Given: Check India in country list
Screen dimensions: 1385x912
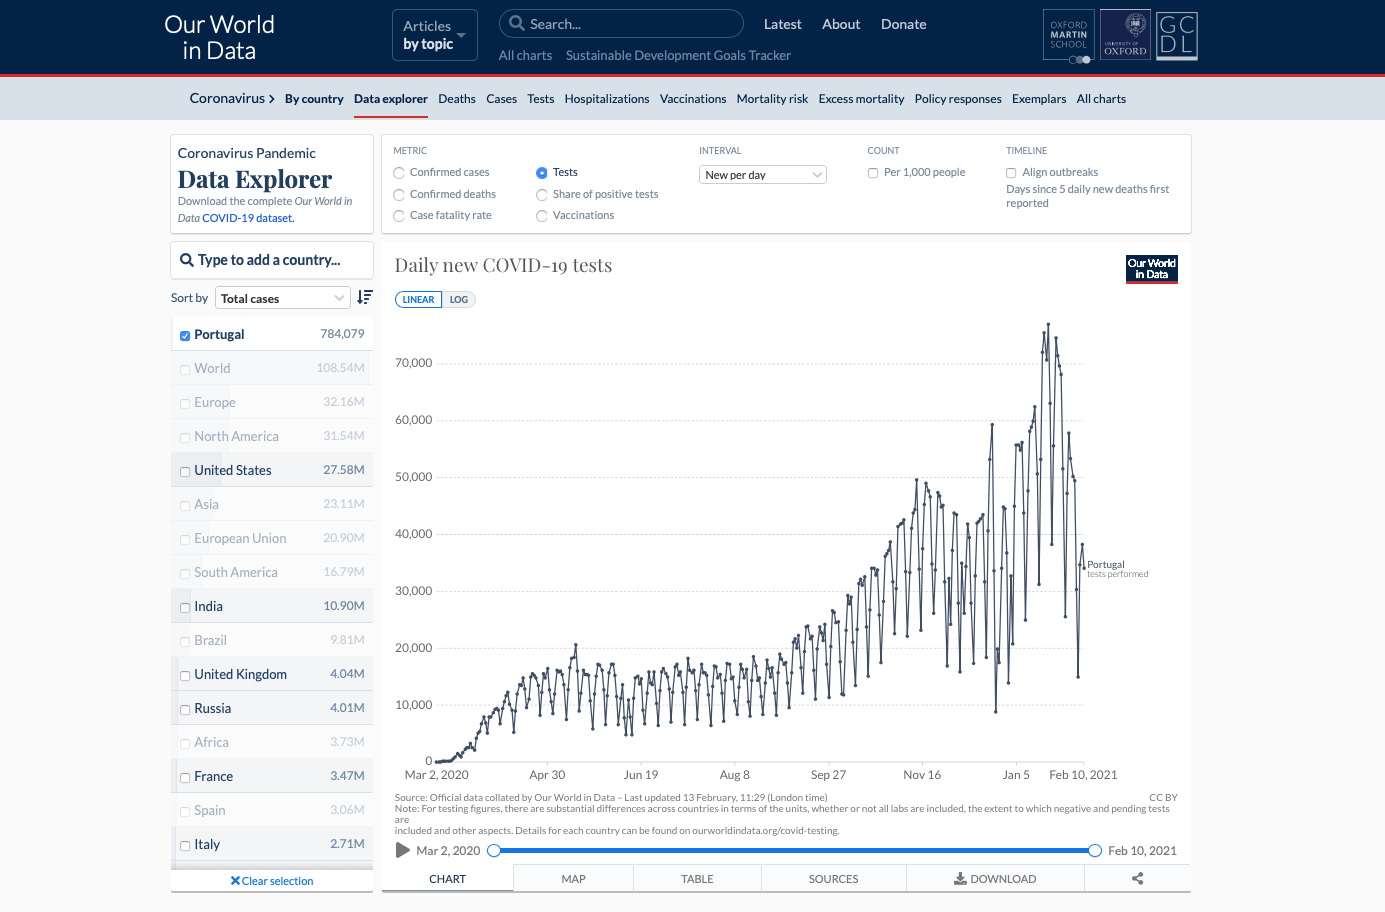Looking at the screenshot, I should (x=185, y=608).
